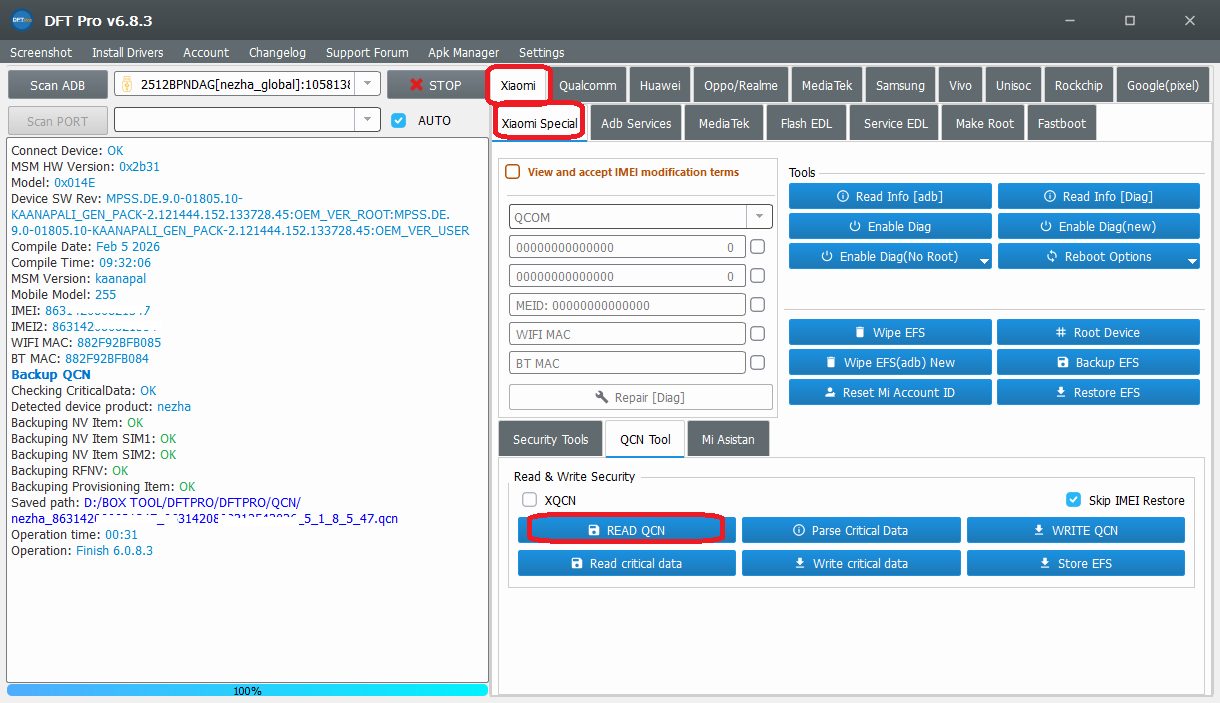The width and height of the screenshot is (1220, 703).
Task: Click the DFT Pro app logo icon
Action: 21,20
